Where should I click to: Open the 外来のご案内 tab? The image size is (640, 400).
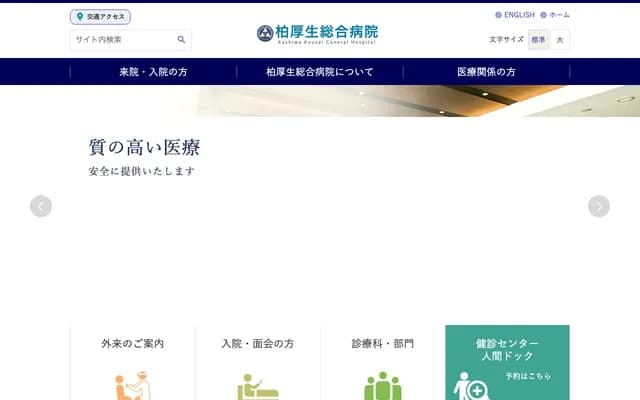(132, 344)
